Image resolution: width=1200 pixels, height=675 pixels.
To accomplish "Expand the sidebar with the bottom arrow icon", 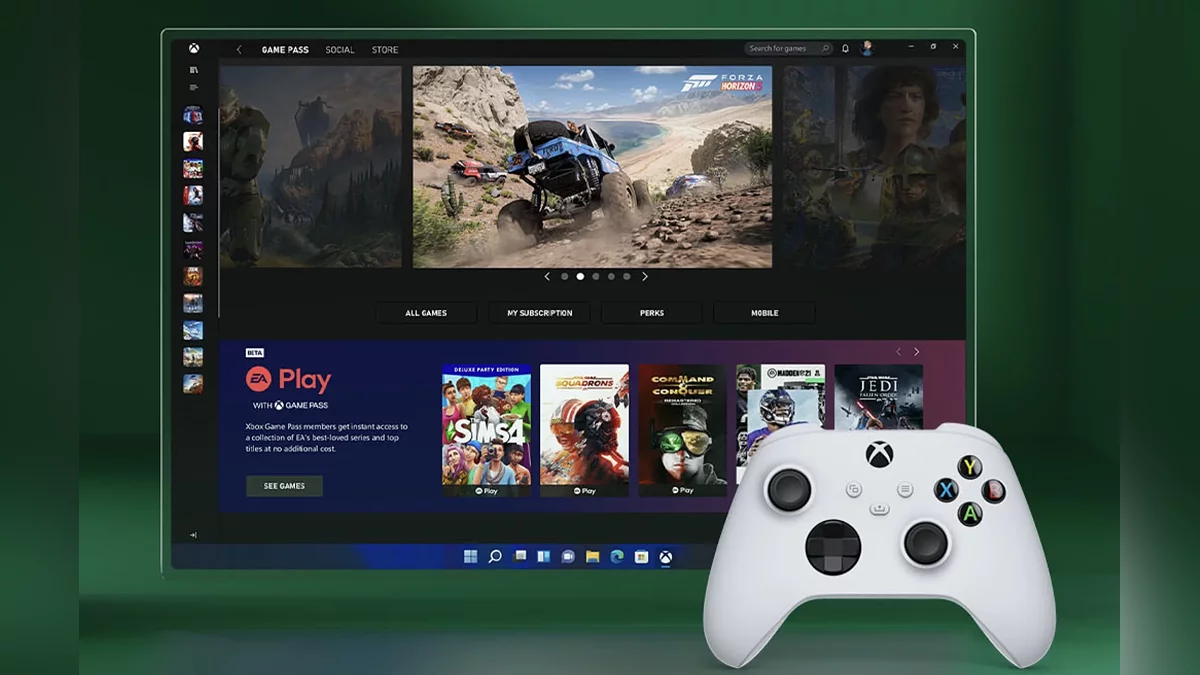I will pos(193,535).
